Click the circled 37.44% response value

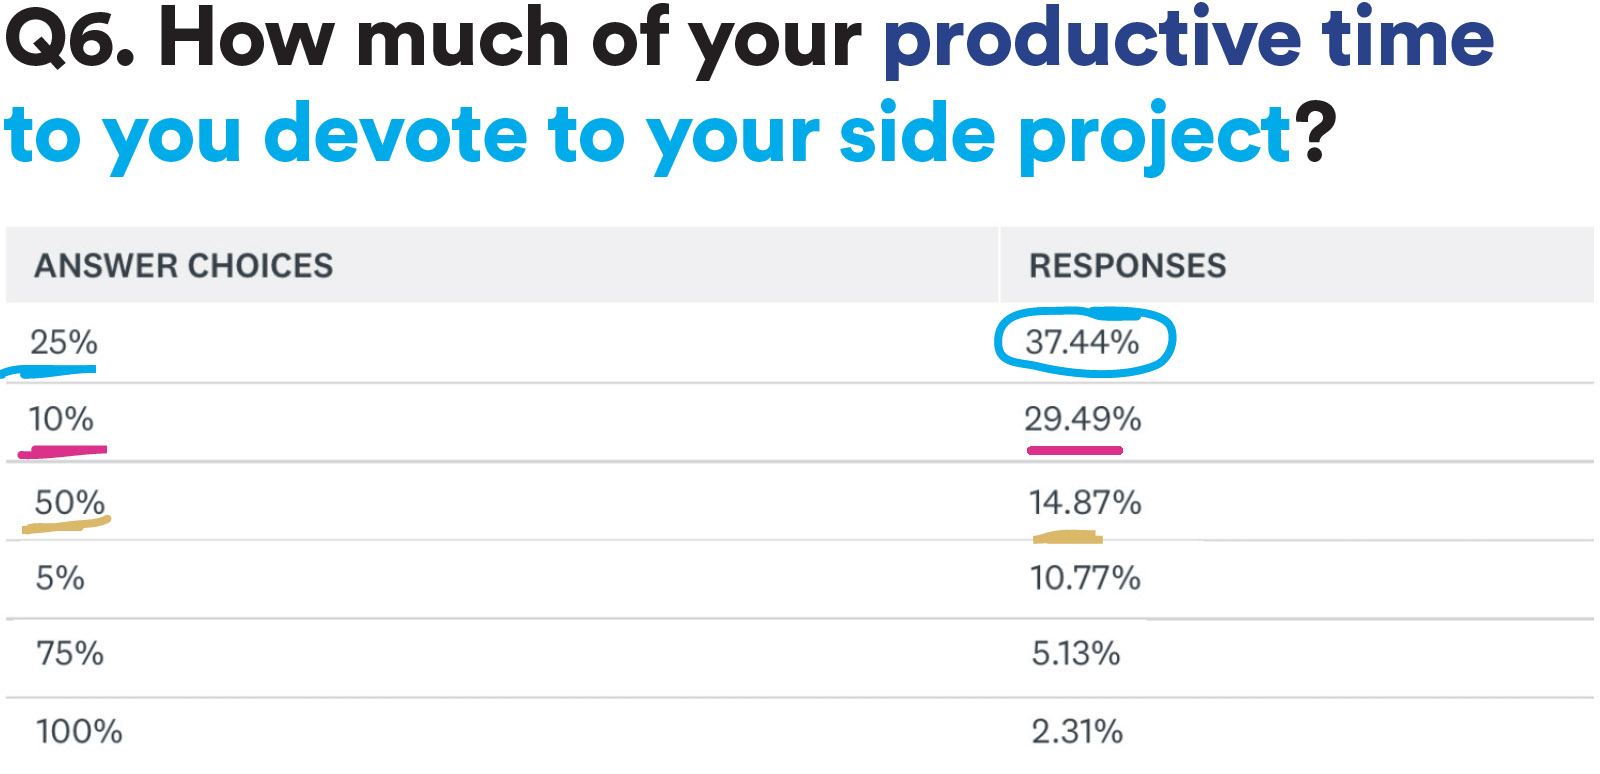click(x=1082, y=343)
